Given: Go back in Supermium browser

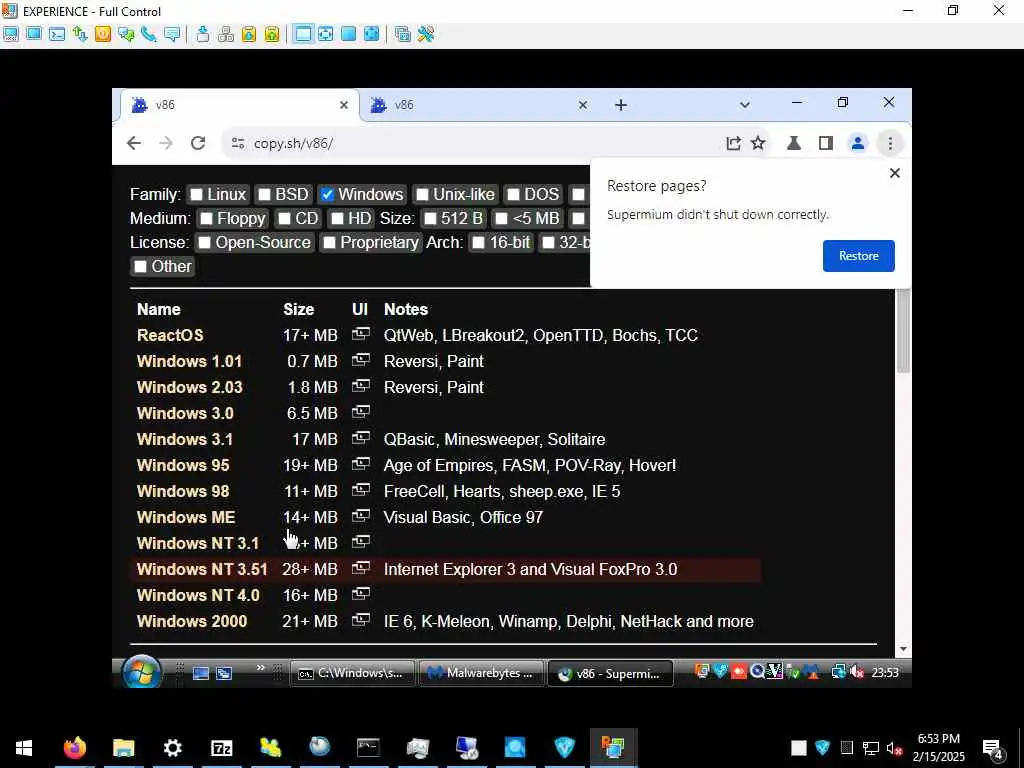Looking at the screenshot, I should pyautogui.click(x=134, y=143).
